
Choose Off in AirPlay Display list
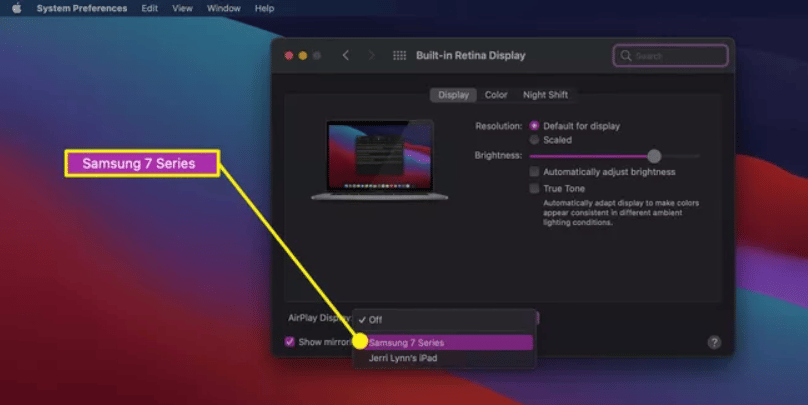[x=444, y=320]
